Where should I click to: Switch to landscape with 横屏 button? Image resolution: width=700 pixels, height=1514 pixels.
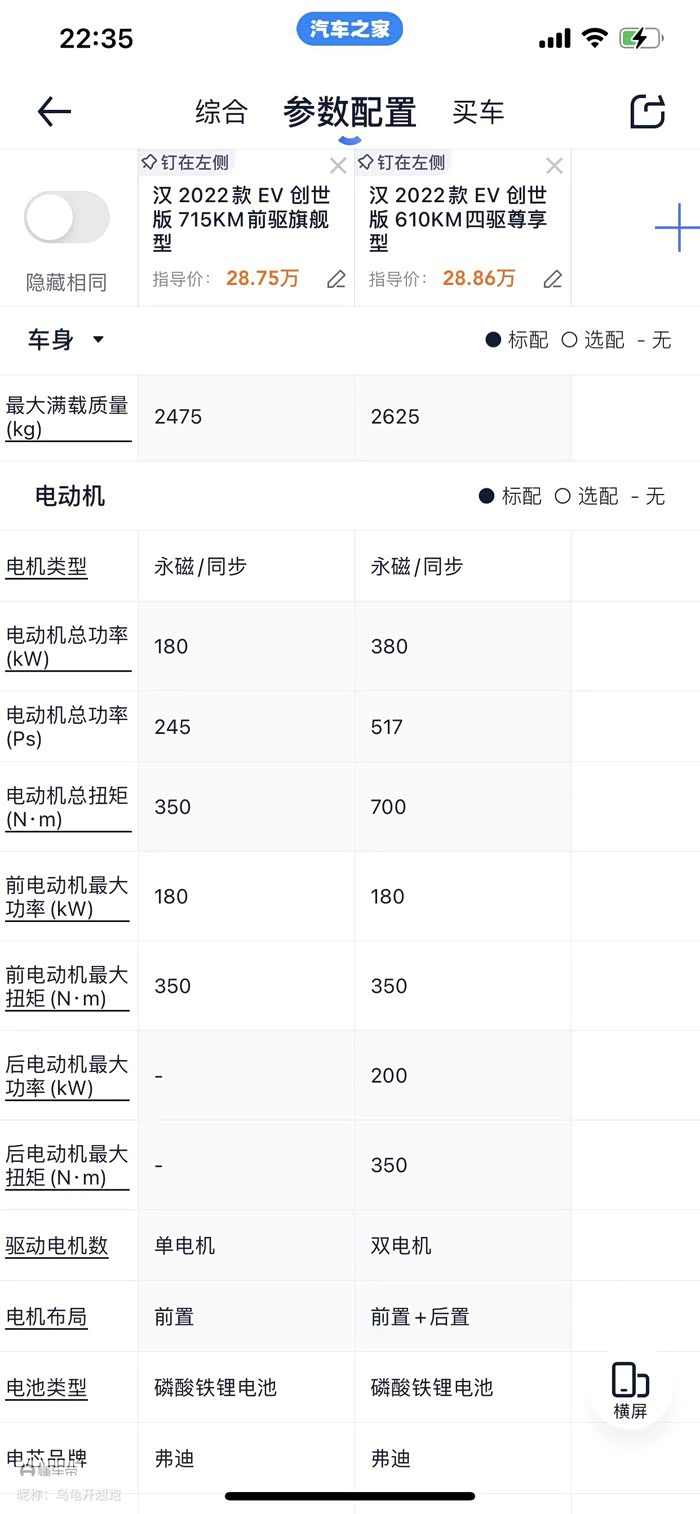(630, 1390)
